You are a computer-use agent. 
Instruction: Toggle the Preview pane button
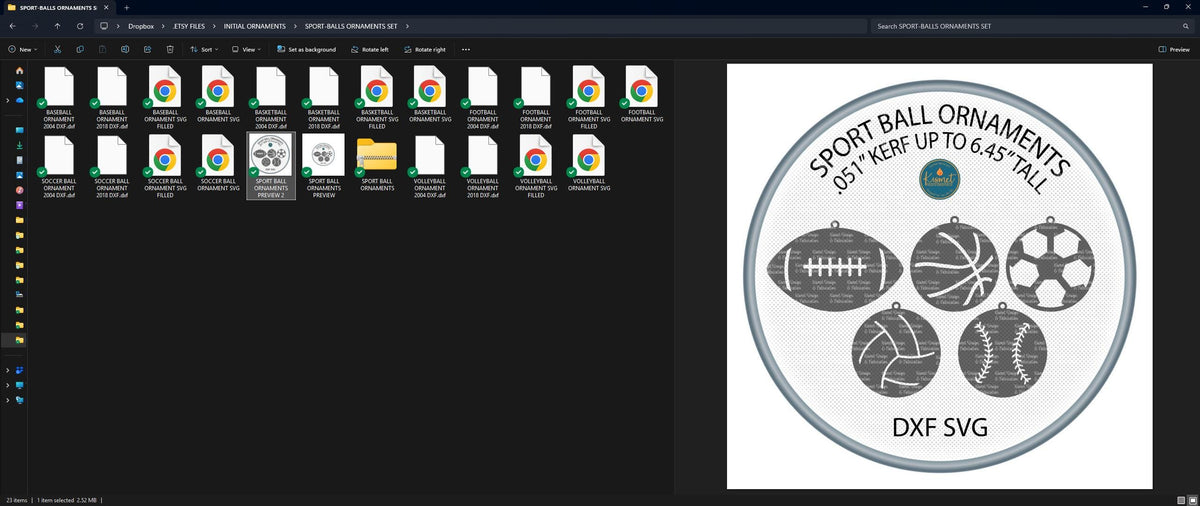1175,49
